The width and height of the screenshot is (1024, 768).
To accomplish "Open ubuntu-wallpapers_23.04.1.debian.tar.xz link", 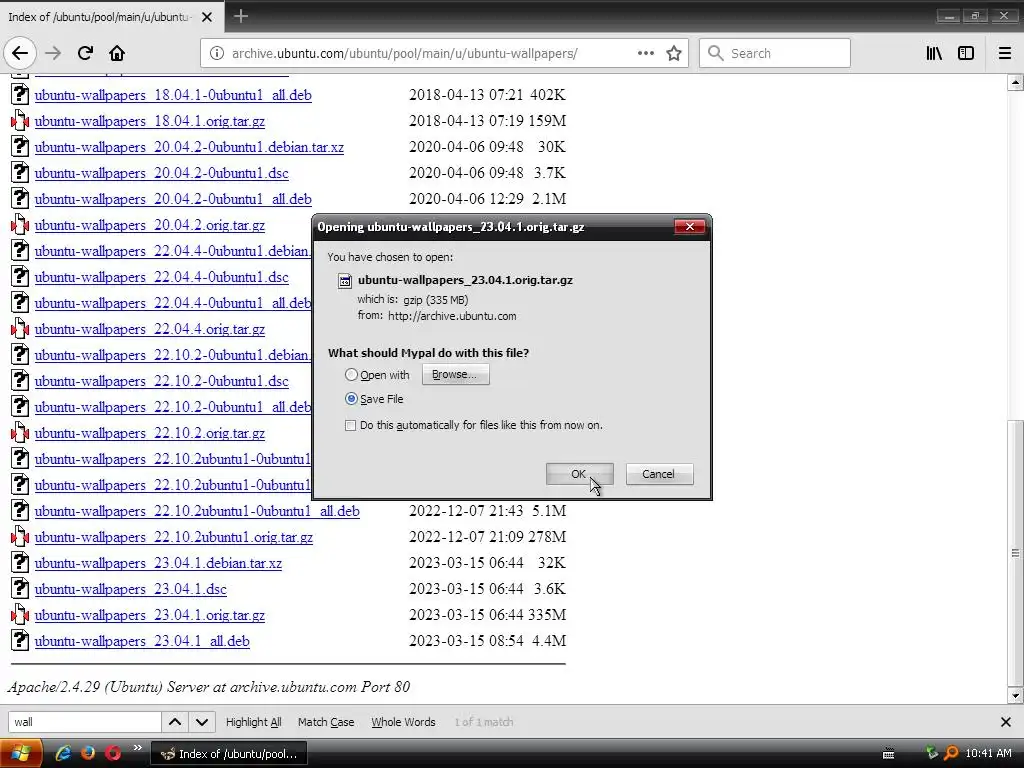I will click(x=158, y=563).
